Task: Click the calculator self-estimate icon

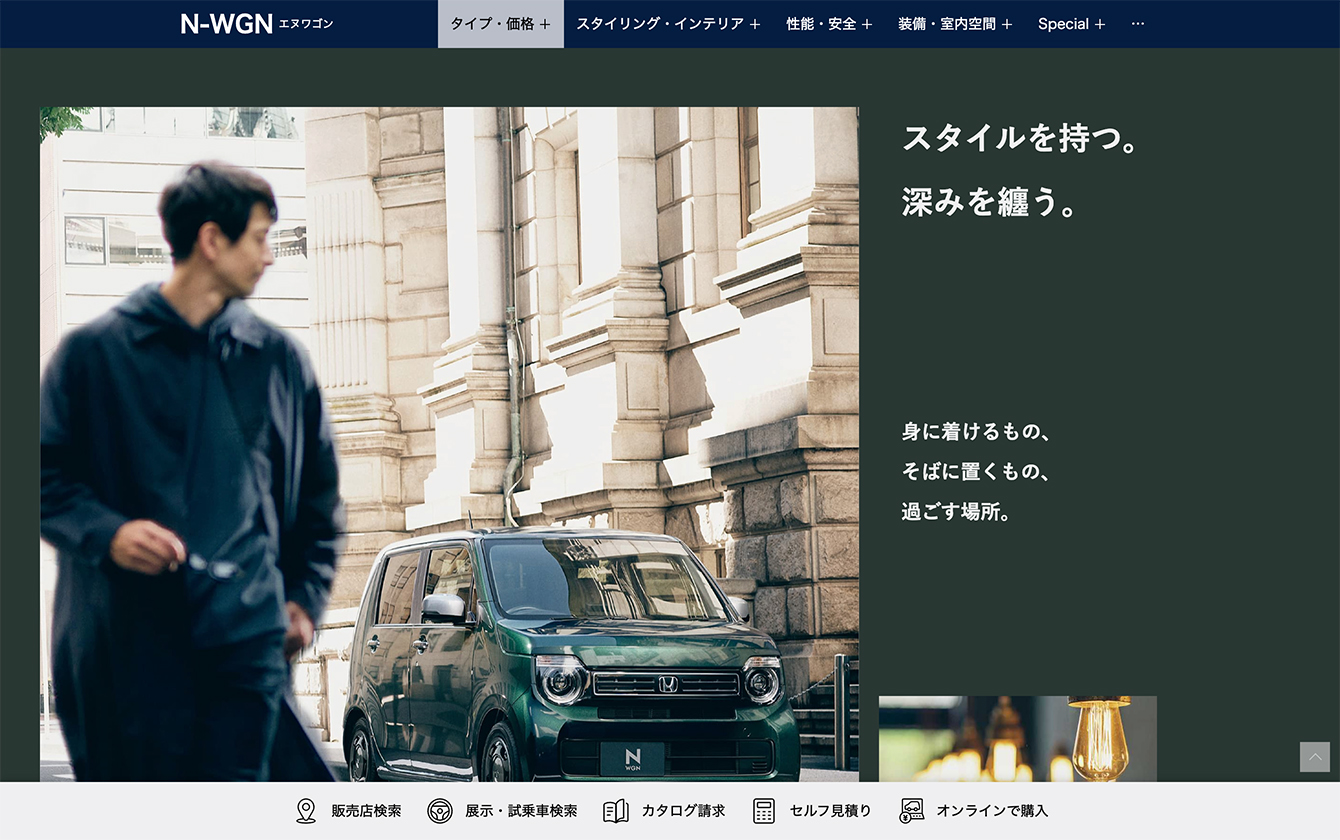Action: (764, 811)
